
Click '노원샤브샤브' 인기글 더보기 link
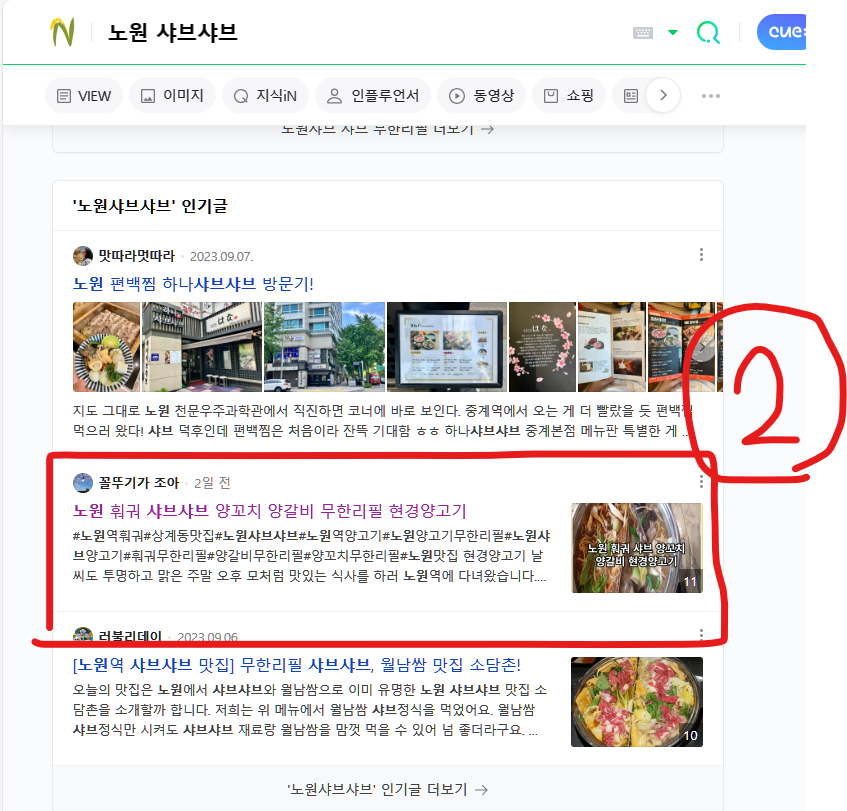(387, 789)
